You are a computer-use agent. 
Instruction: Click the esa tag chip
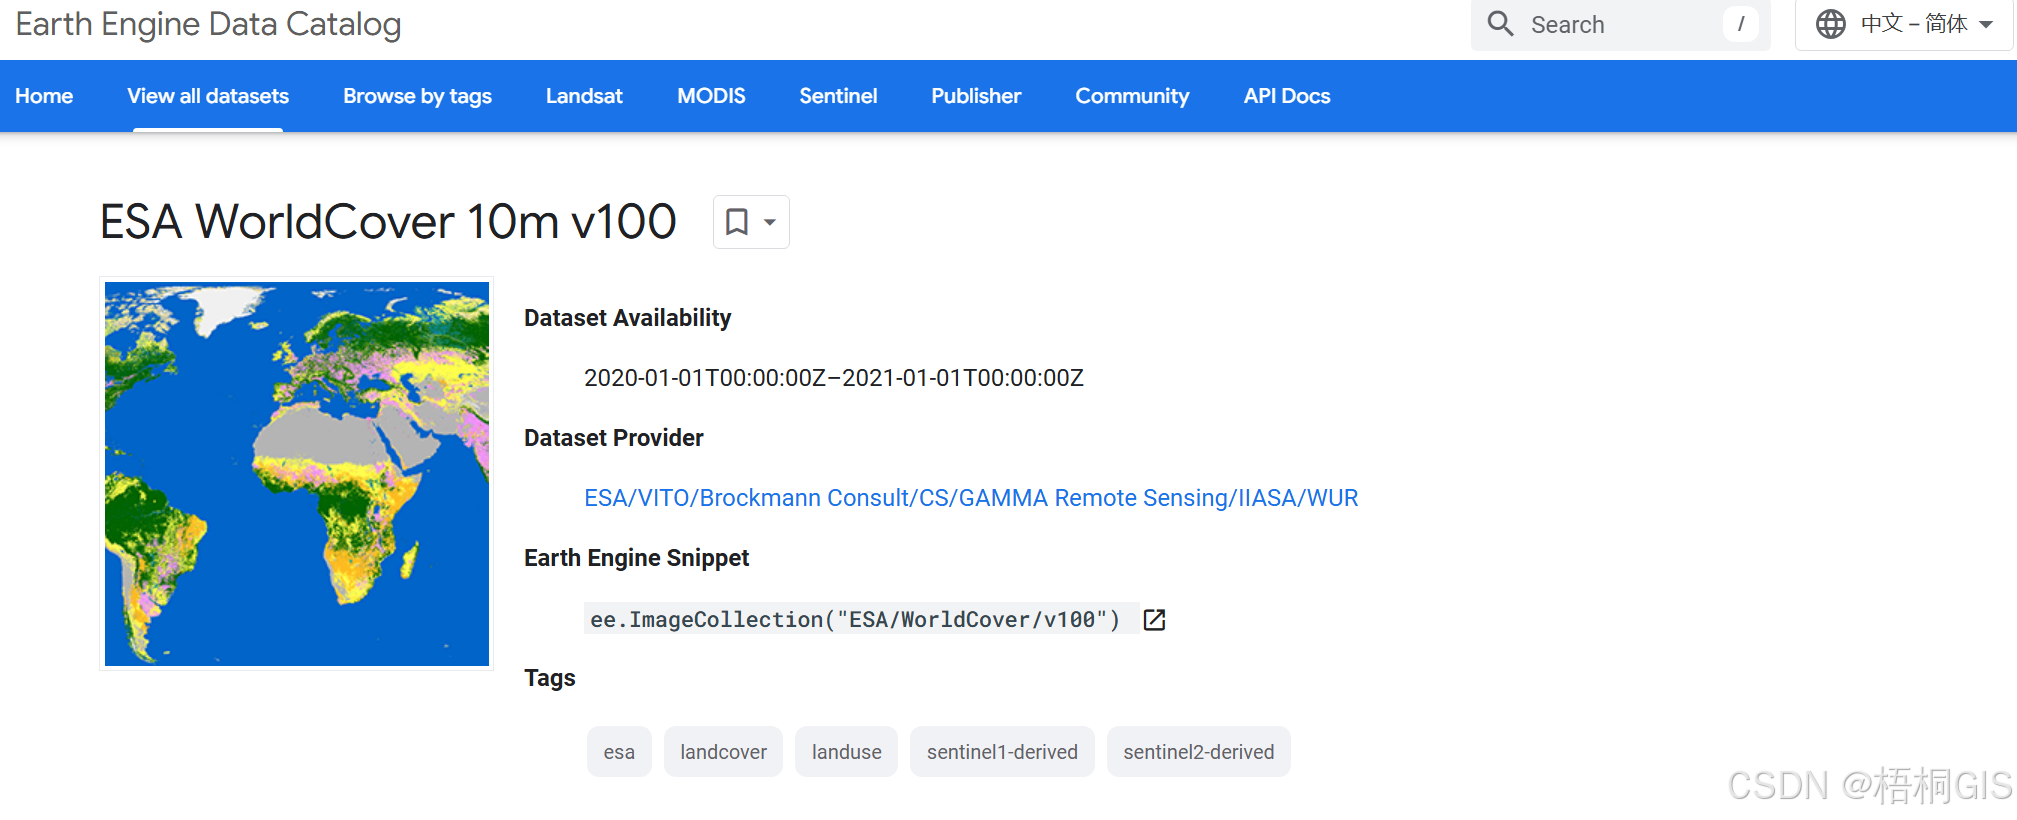pyautogui.click(x=619, y=752)
